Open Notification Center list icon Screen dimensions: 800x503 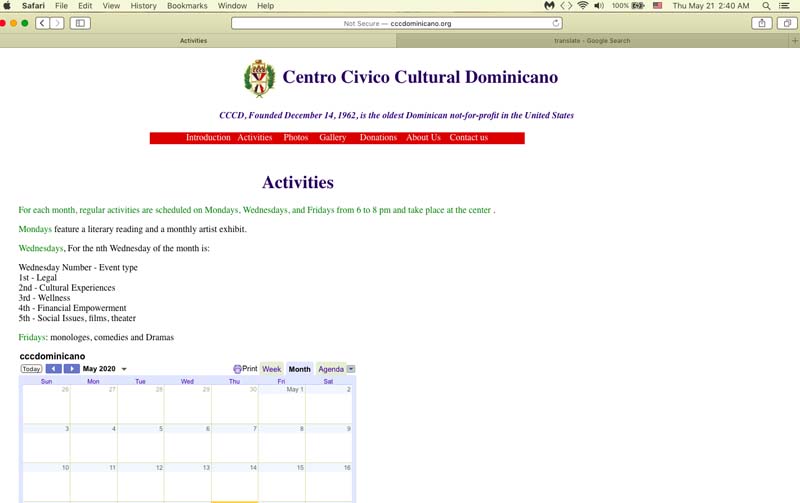785,6
